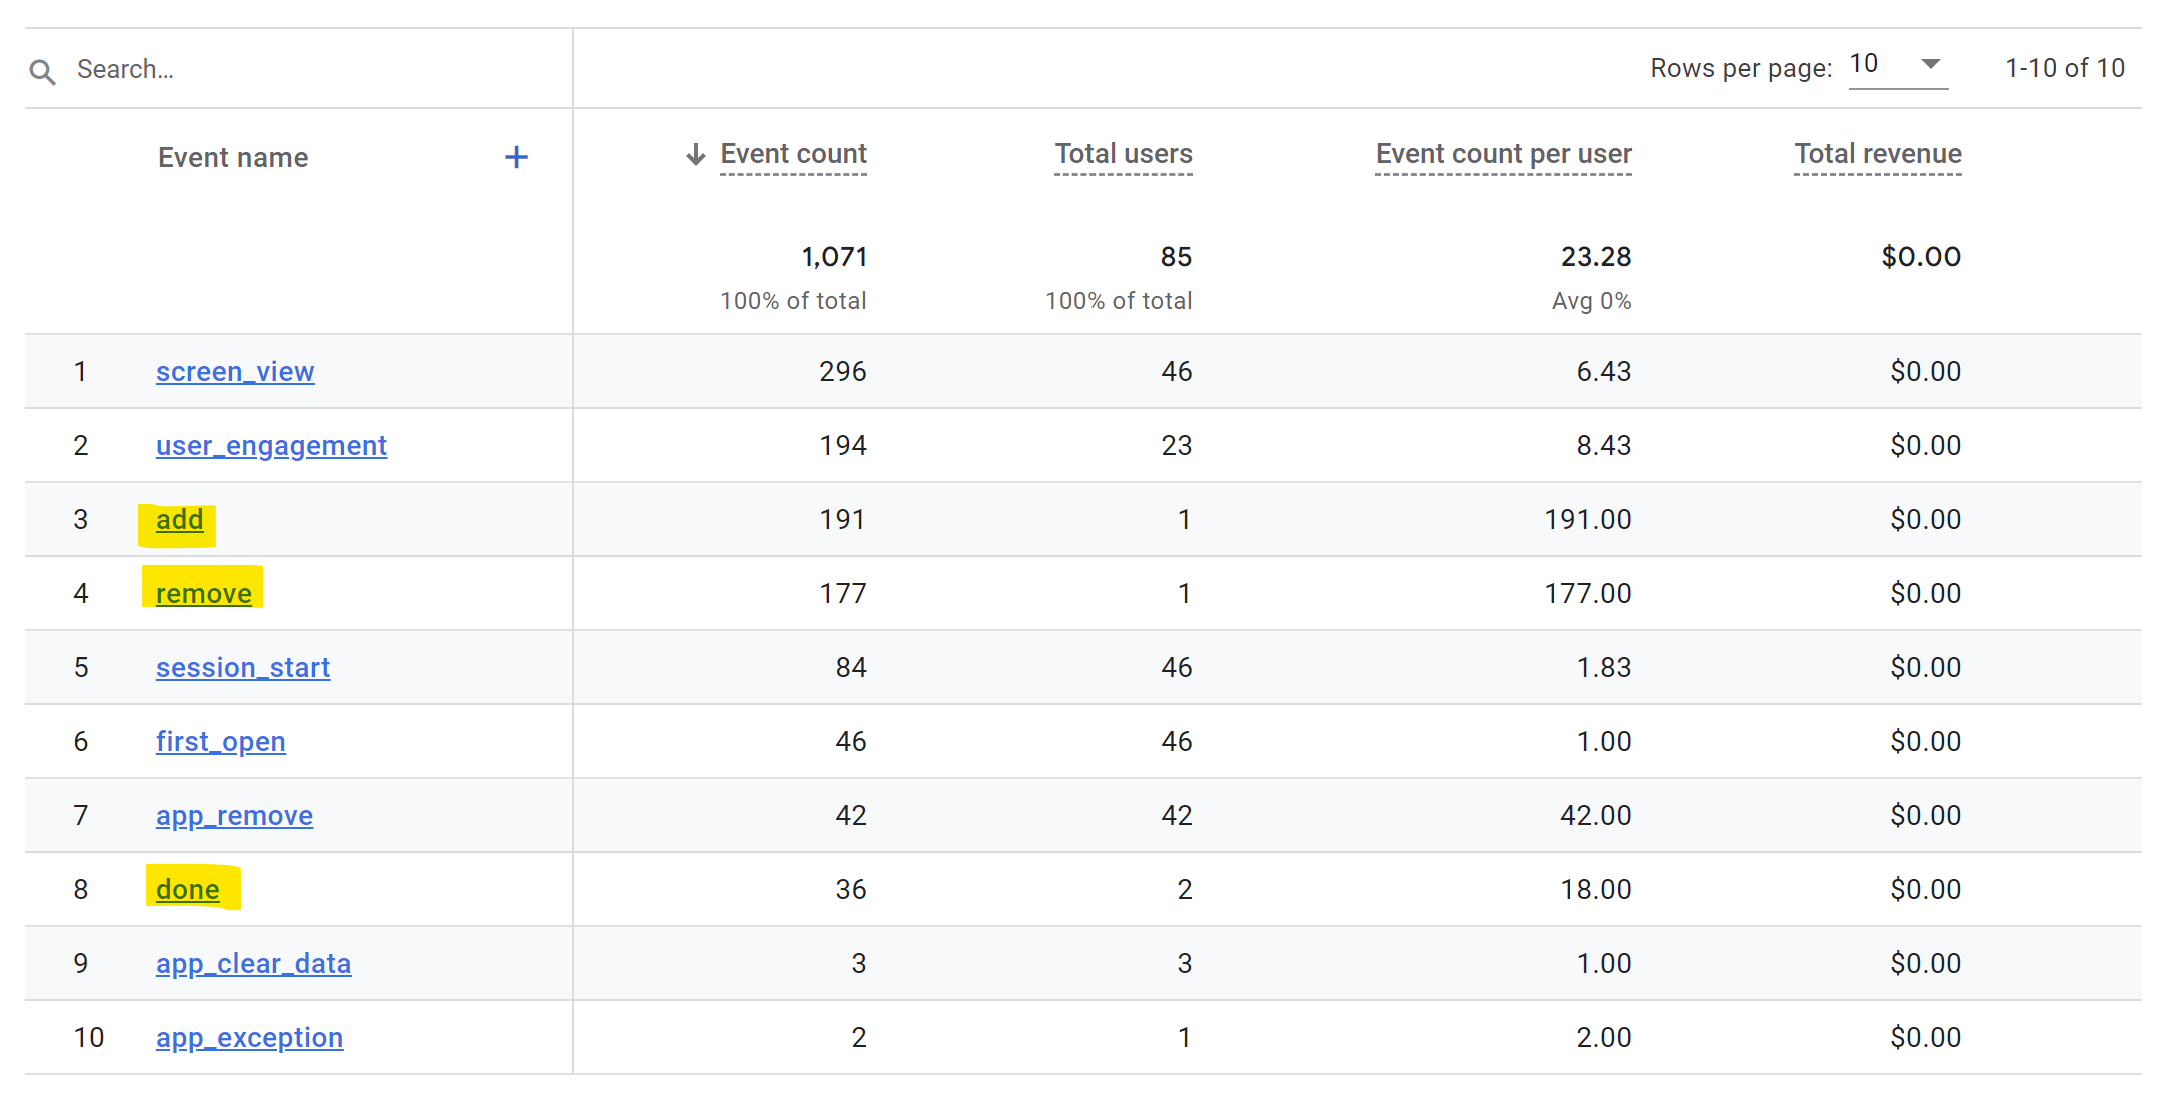
Task: Click the Event count column header
Action: pos(793,154)
